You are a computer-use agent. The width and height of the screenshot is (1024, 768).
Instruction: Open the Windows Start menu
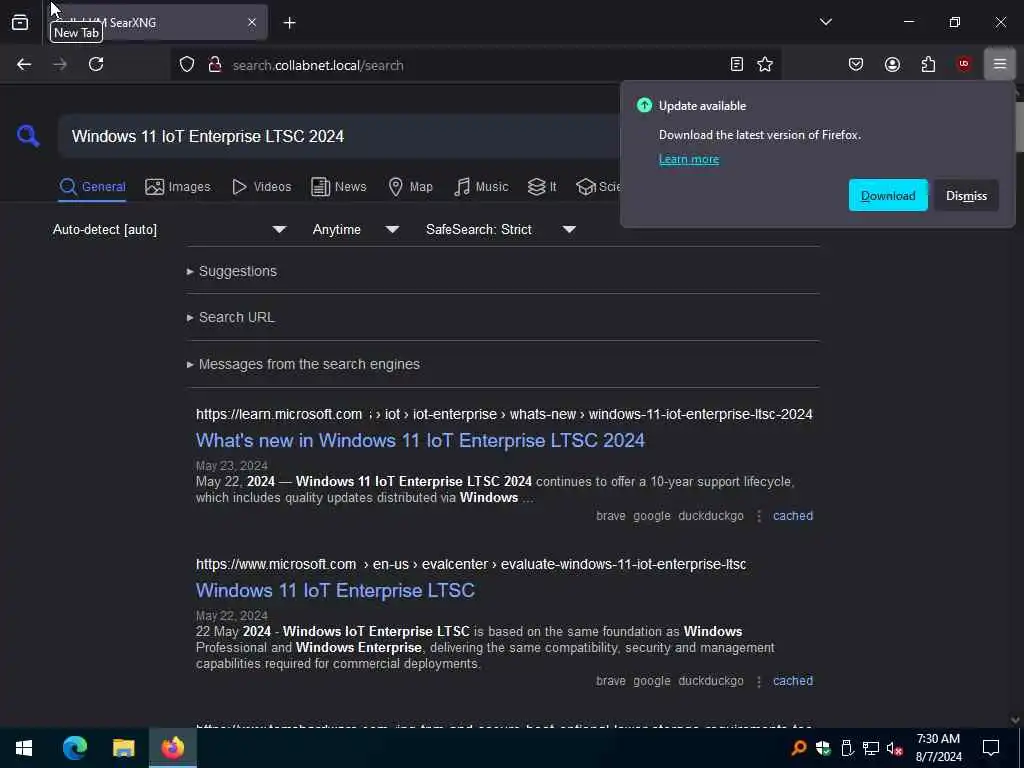click(24, 747)
